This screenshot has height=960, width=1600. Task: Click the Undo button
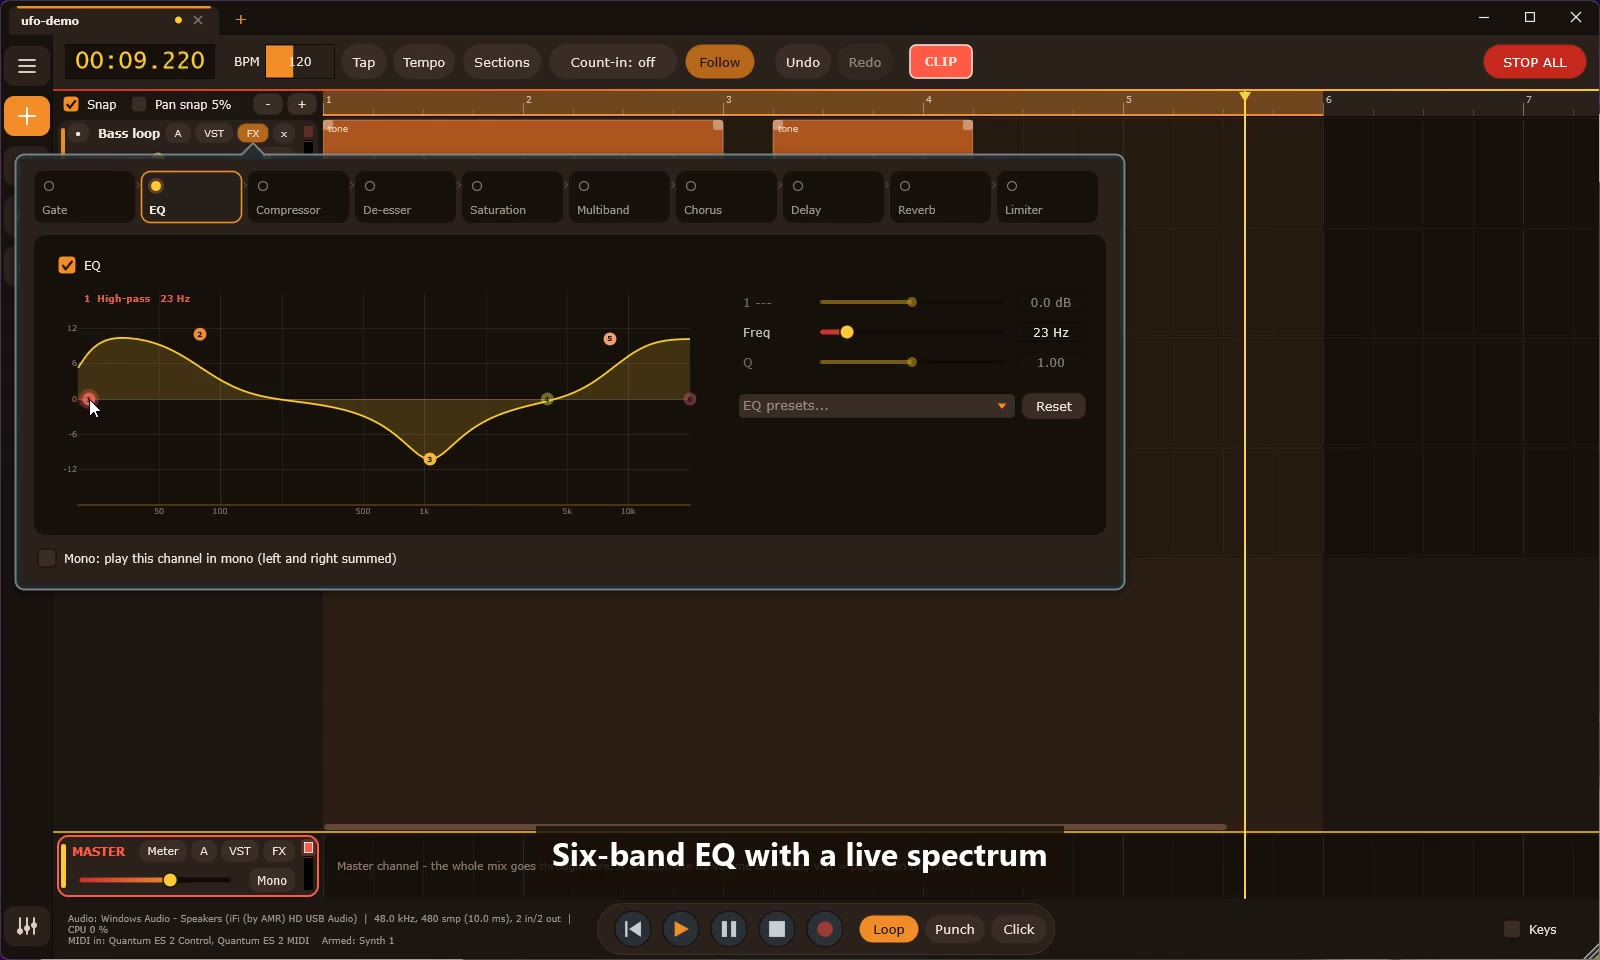803,62
